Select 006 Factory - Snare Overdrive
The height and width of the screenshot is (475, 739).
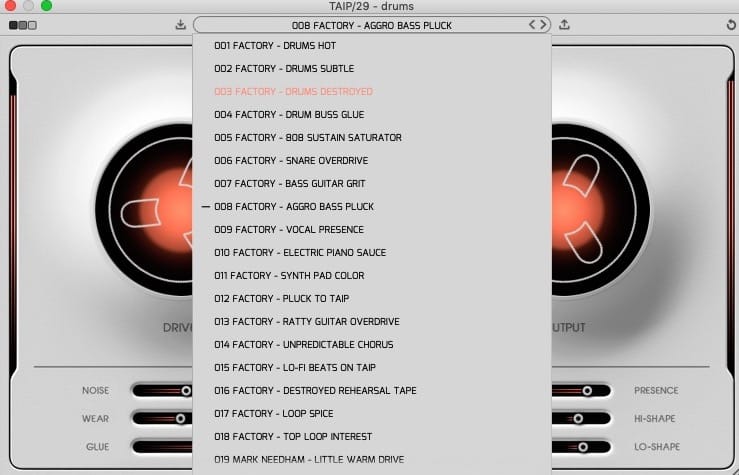[372, 161]
